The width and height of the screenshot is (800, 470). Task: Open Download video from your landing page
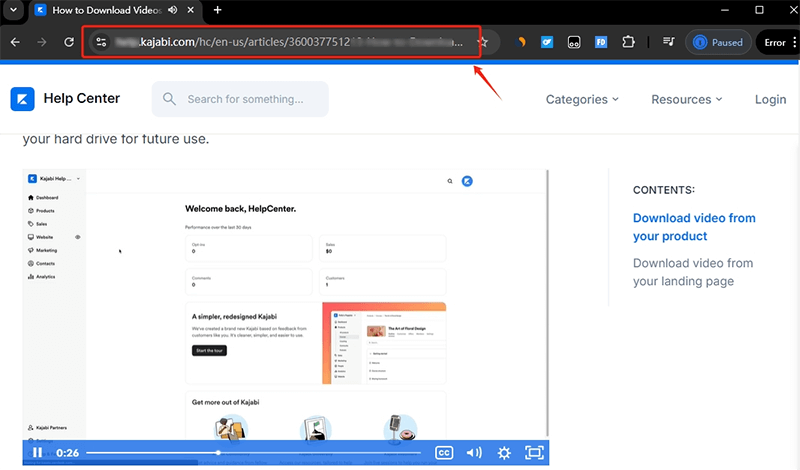point(693,272)
